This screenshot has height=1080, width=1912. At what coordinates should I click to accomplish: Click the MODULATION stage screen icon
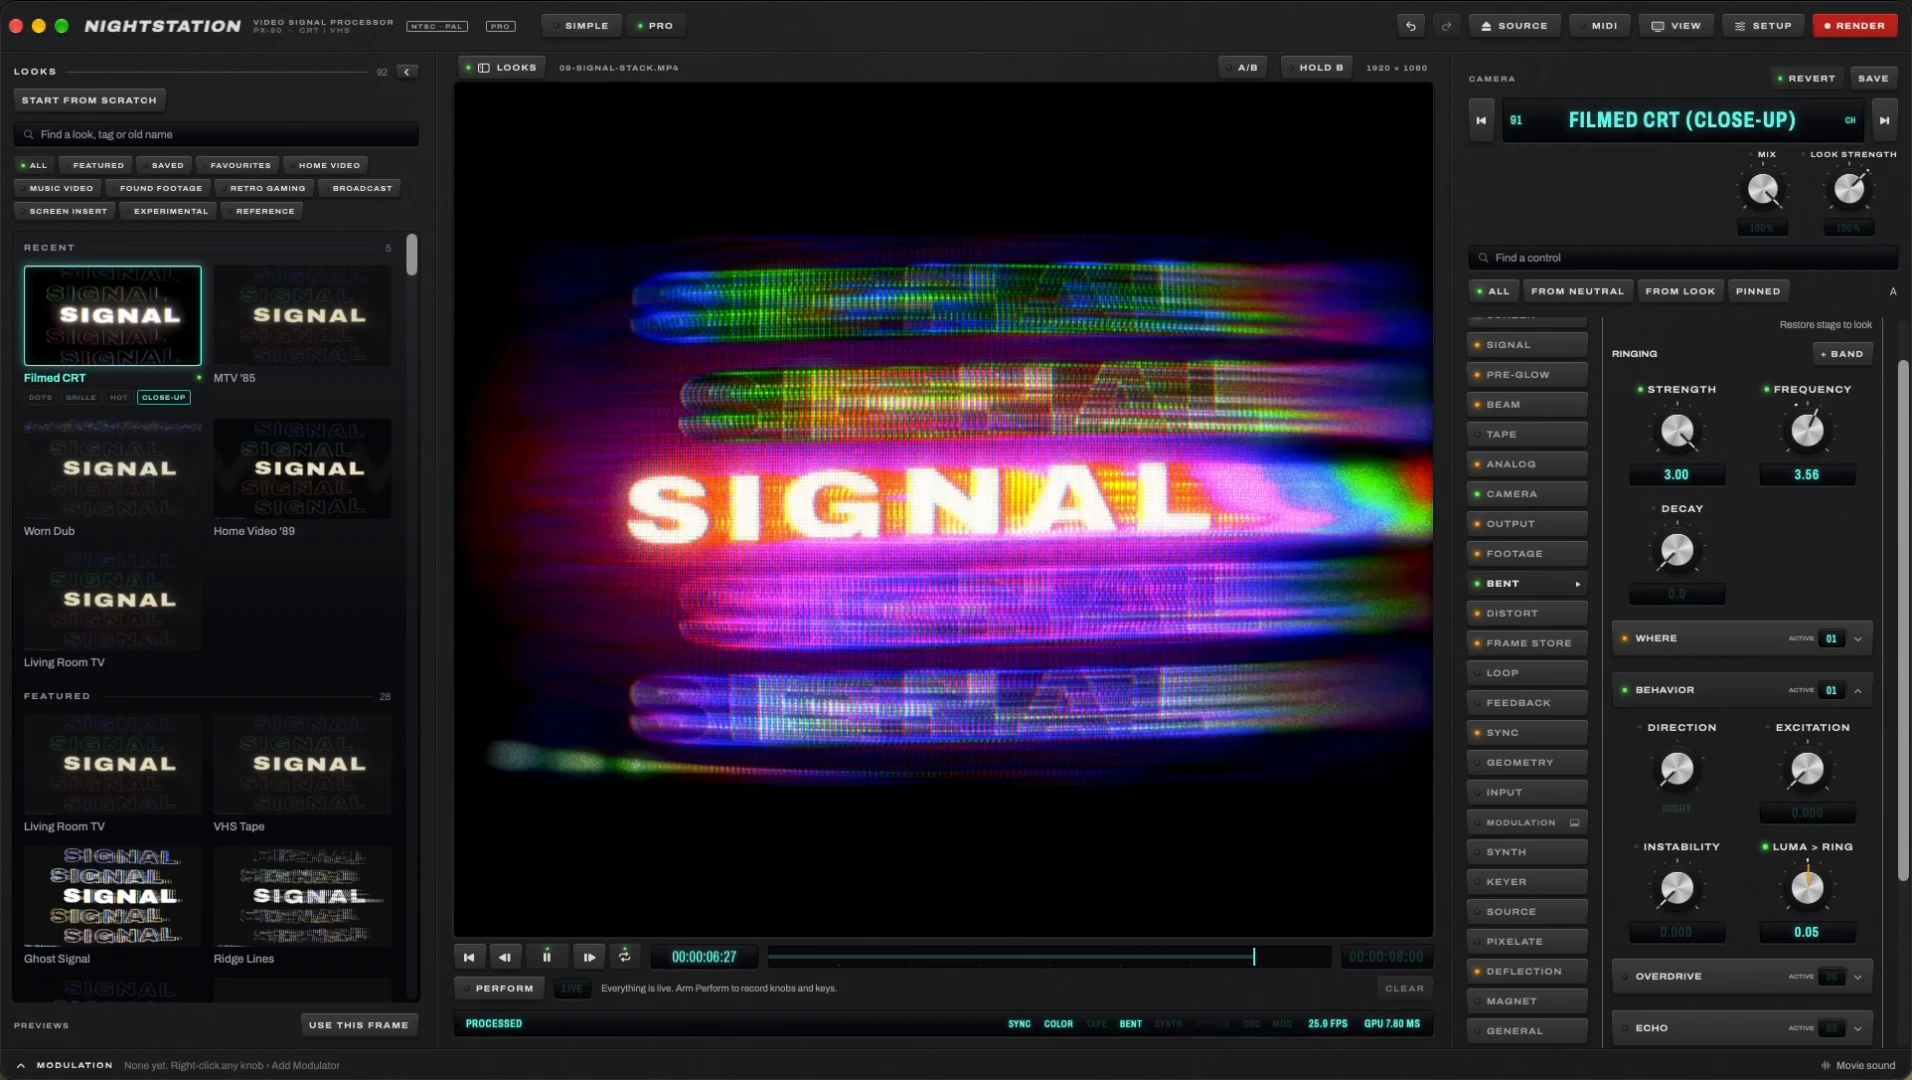[1575, 823]
